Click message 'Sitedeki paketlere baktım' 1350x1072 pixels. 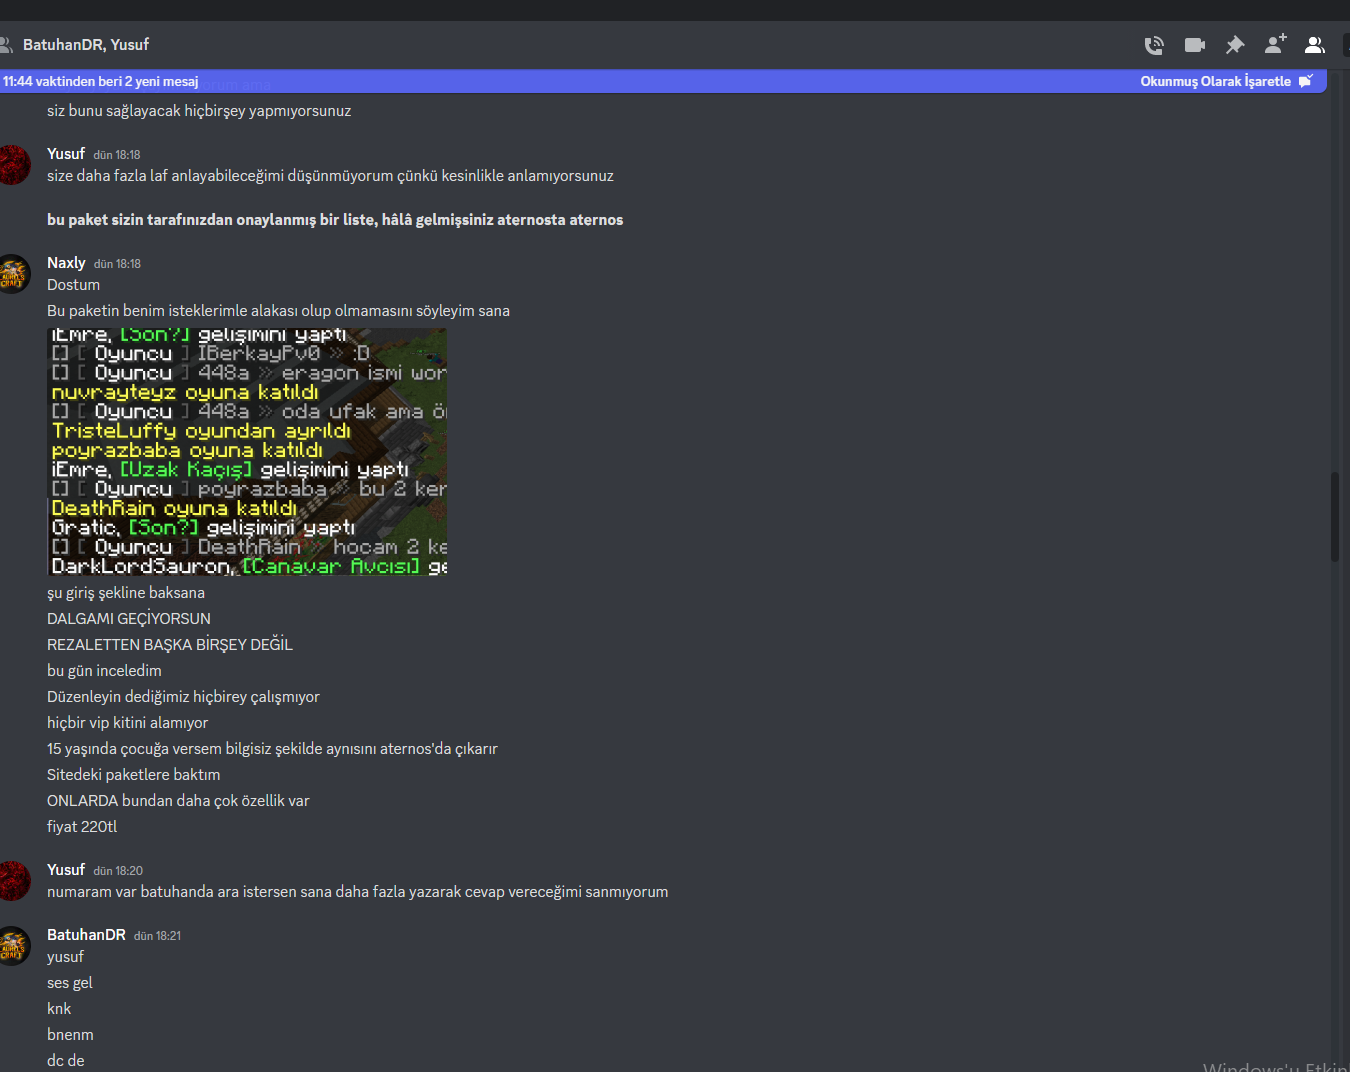pyautogui.click(x=134, y=775)
